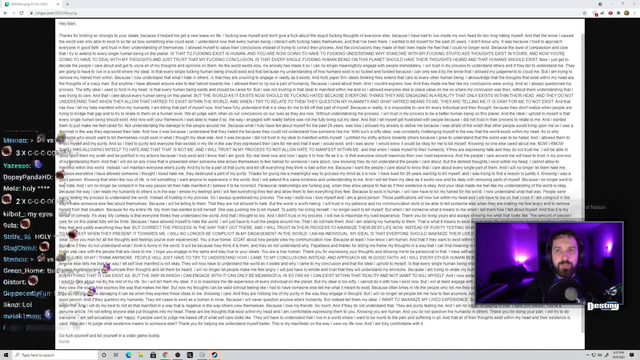Click chat username Green_Home
640x360 pixels.
[x=24, y=271]
